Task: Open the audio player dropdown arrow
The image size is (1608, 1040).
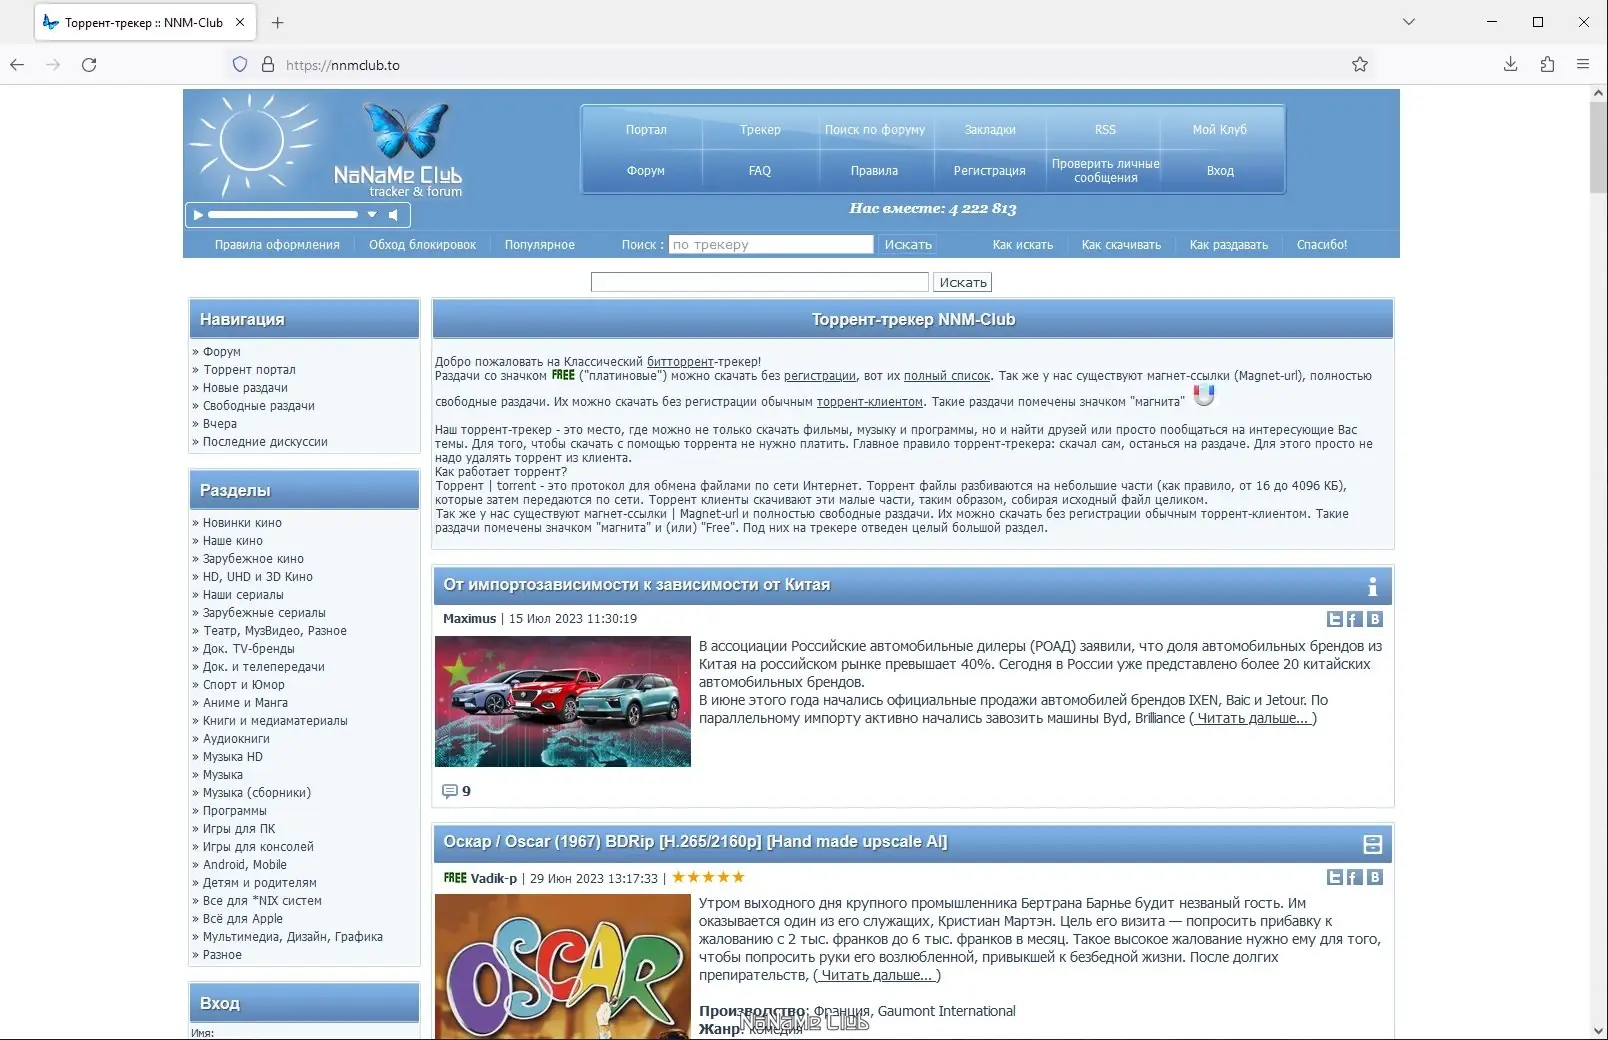Action: coord(372,215)
